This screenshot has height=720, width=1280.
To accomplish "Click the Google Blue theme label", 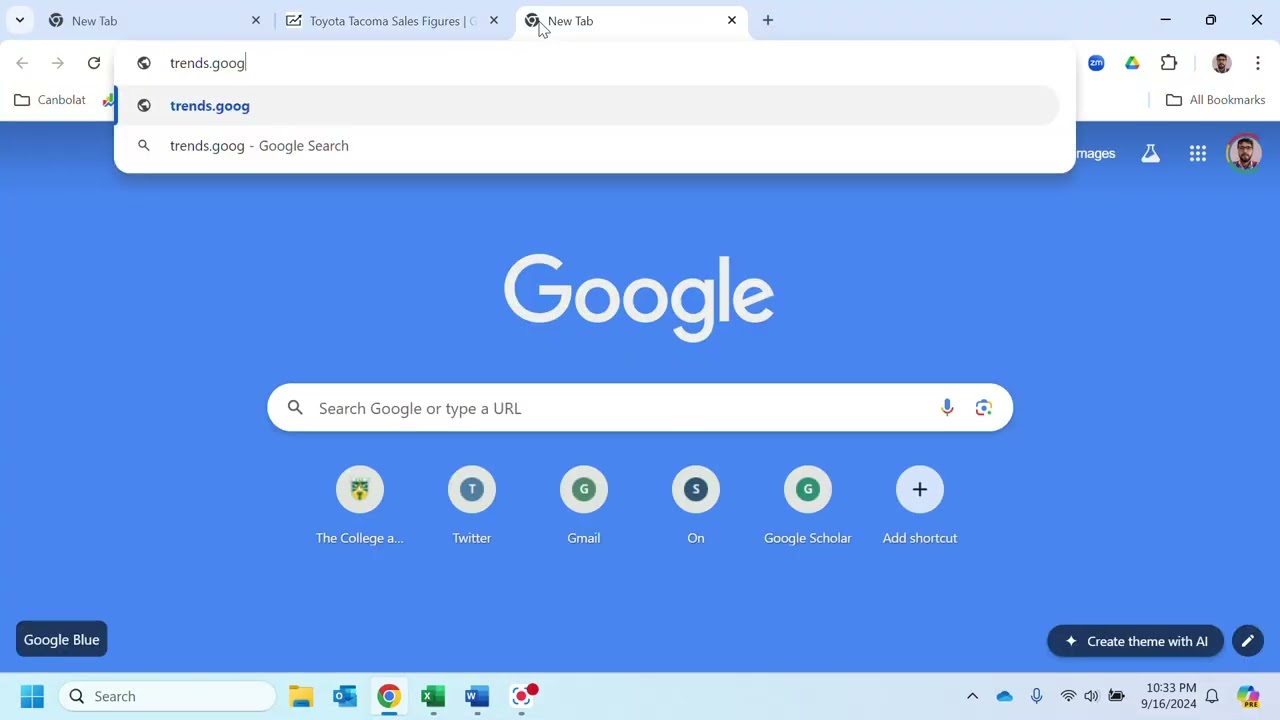I will (x=62, y=640).
